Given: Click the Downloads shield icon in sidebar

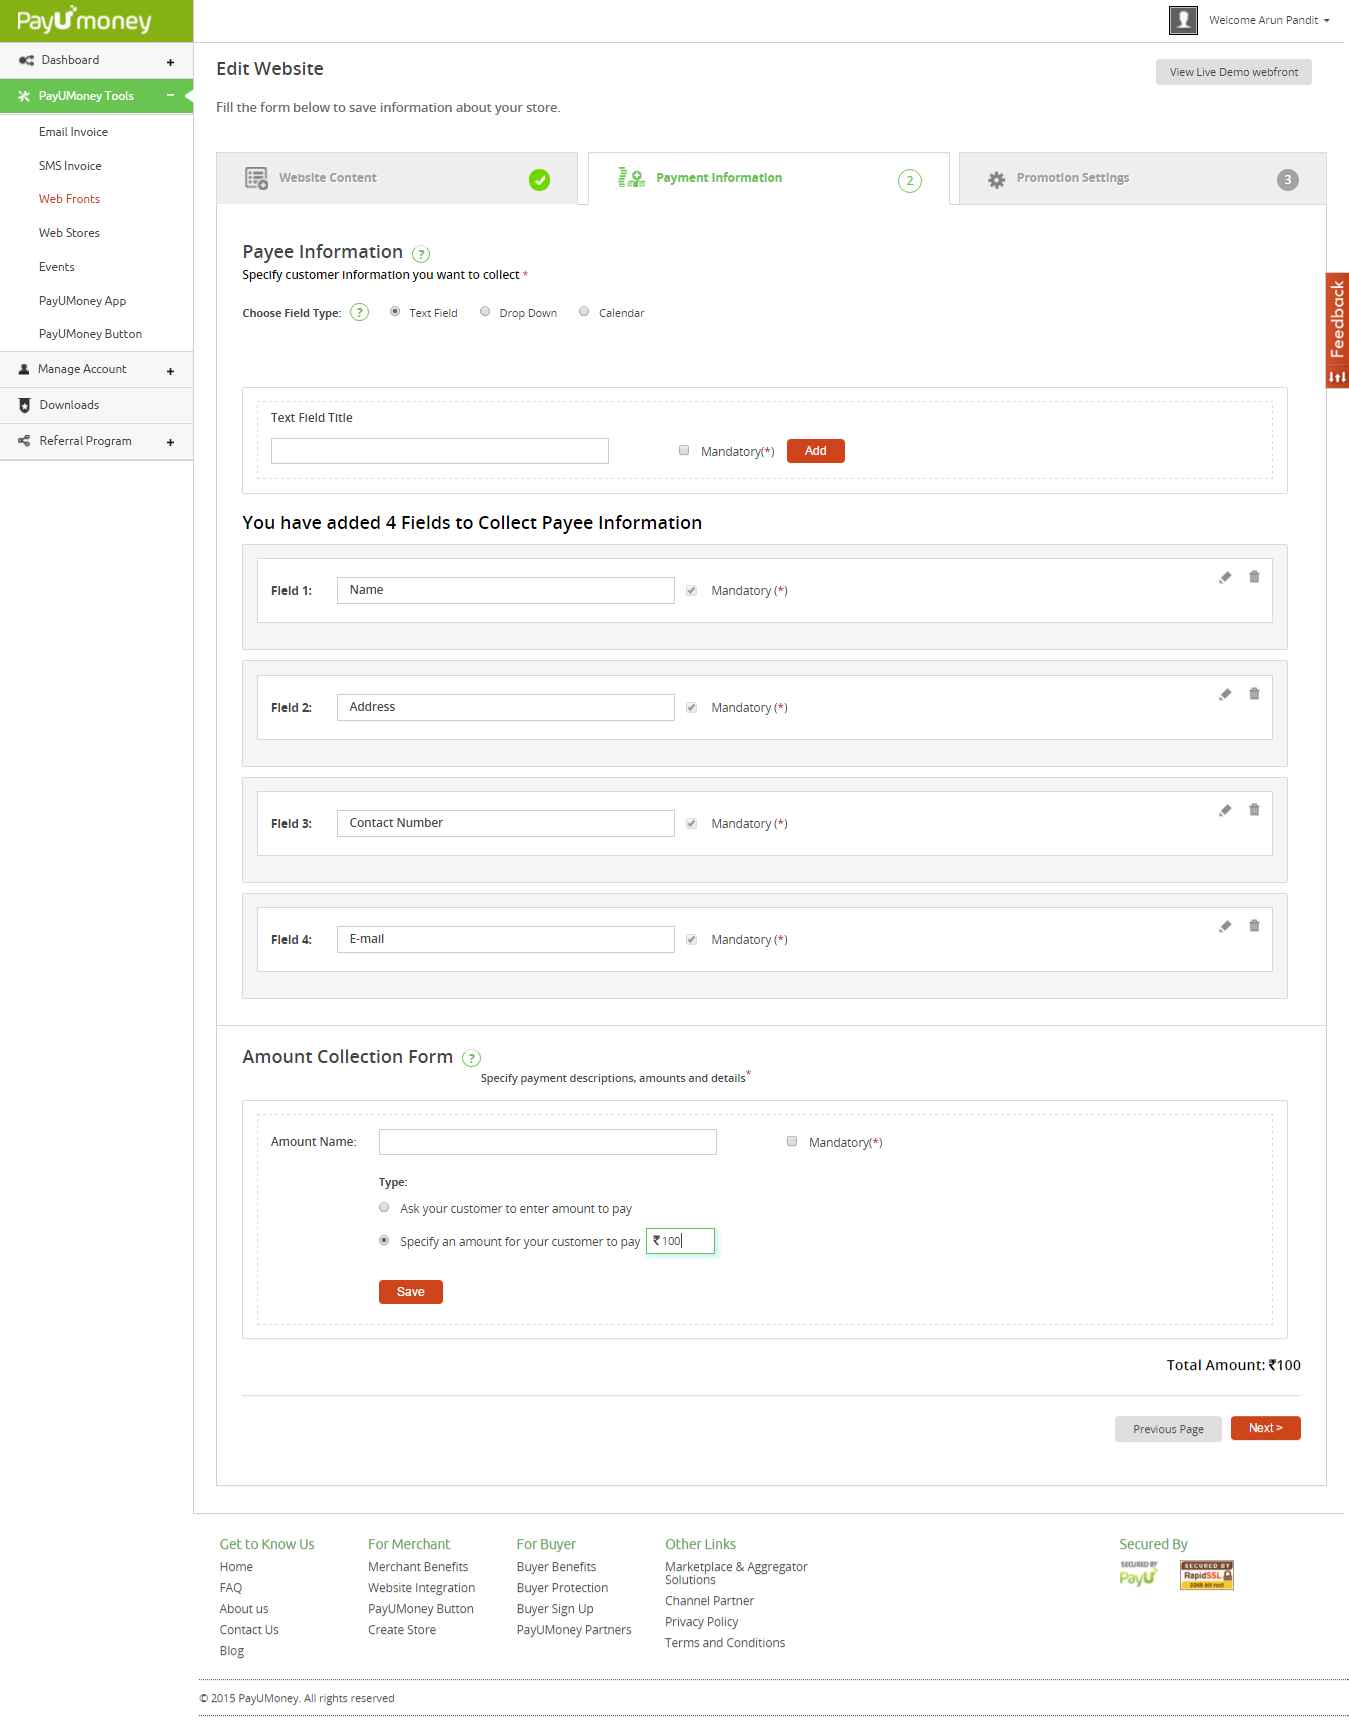Looking at the screenshot, I should [25, 405].
